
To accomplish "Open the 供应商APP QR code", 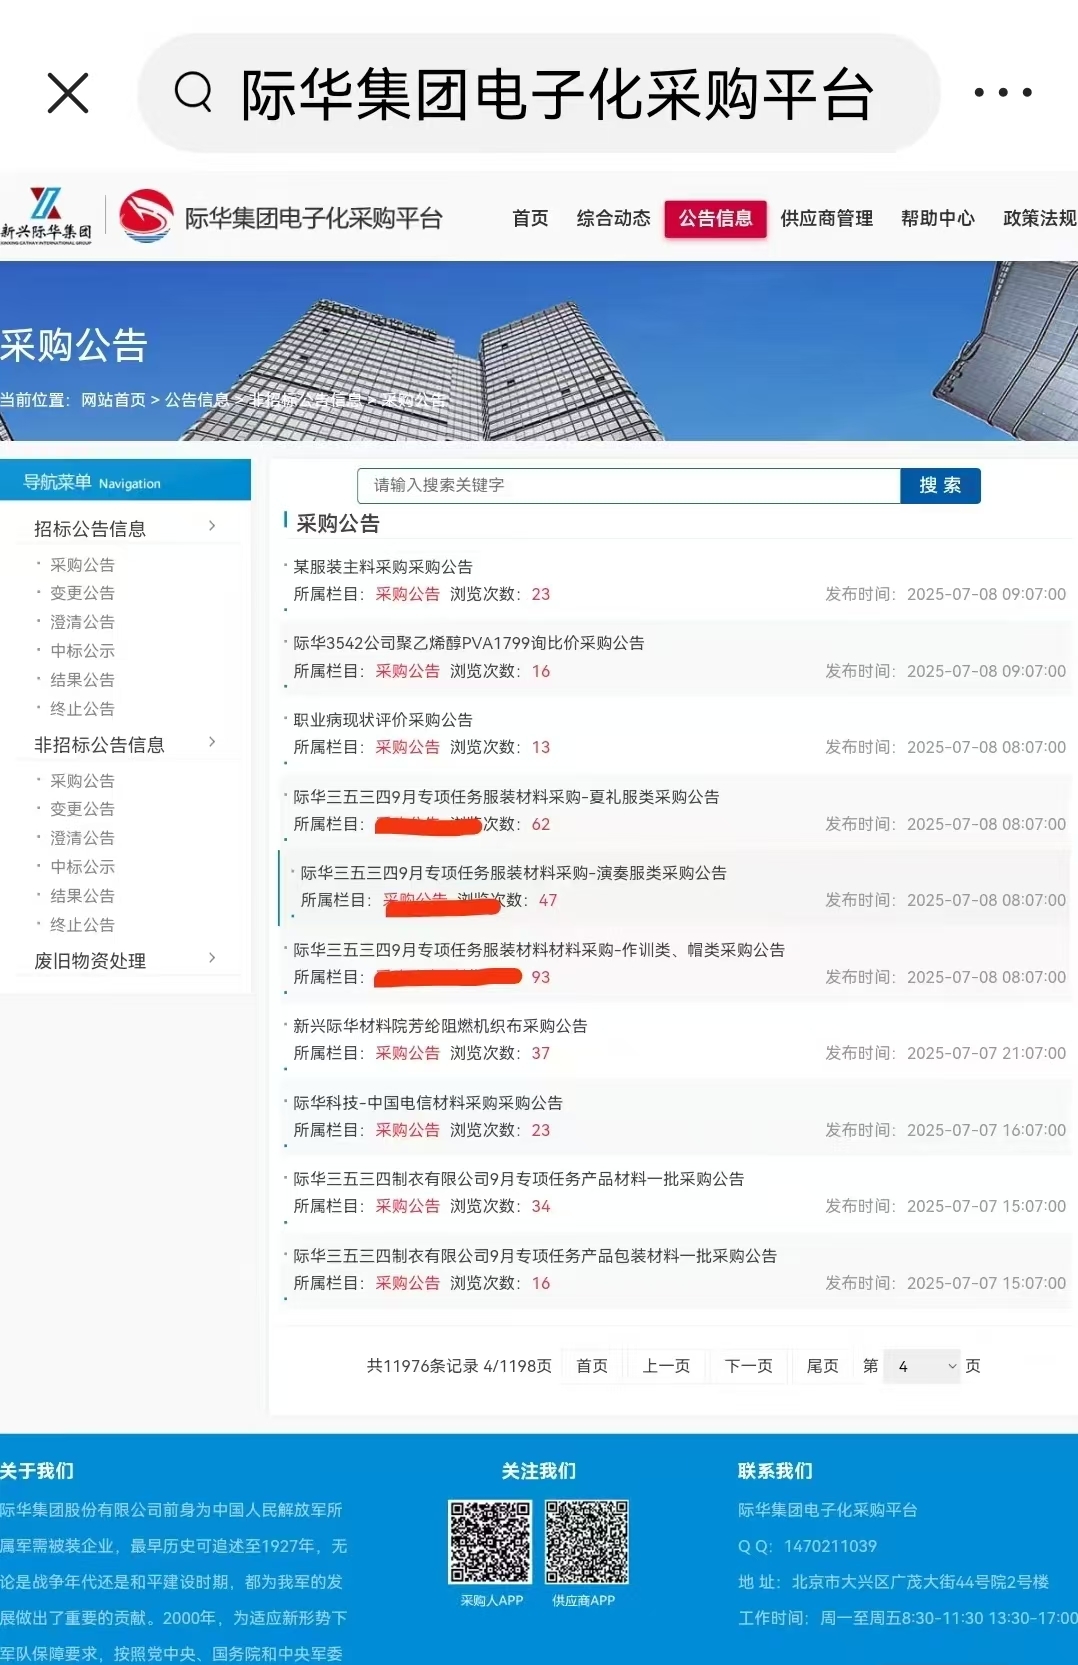I will click(x=587, y=1541).
